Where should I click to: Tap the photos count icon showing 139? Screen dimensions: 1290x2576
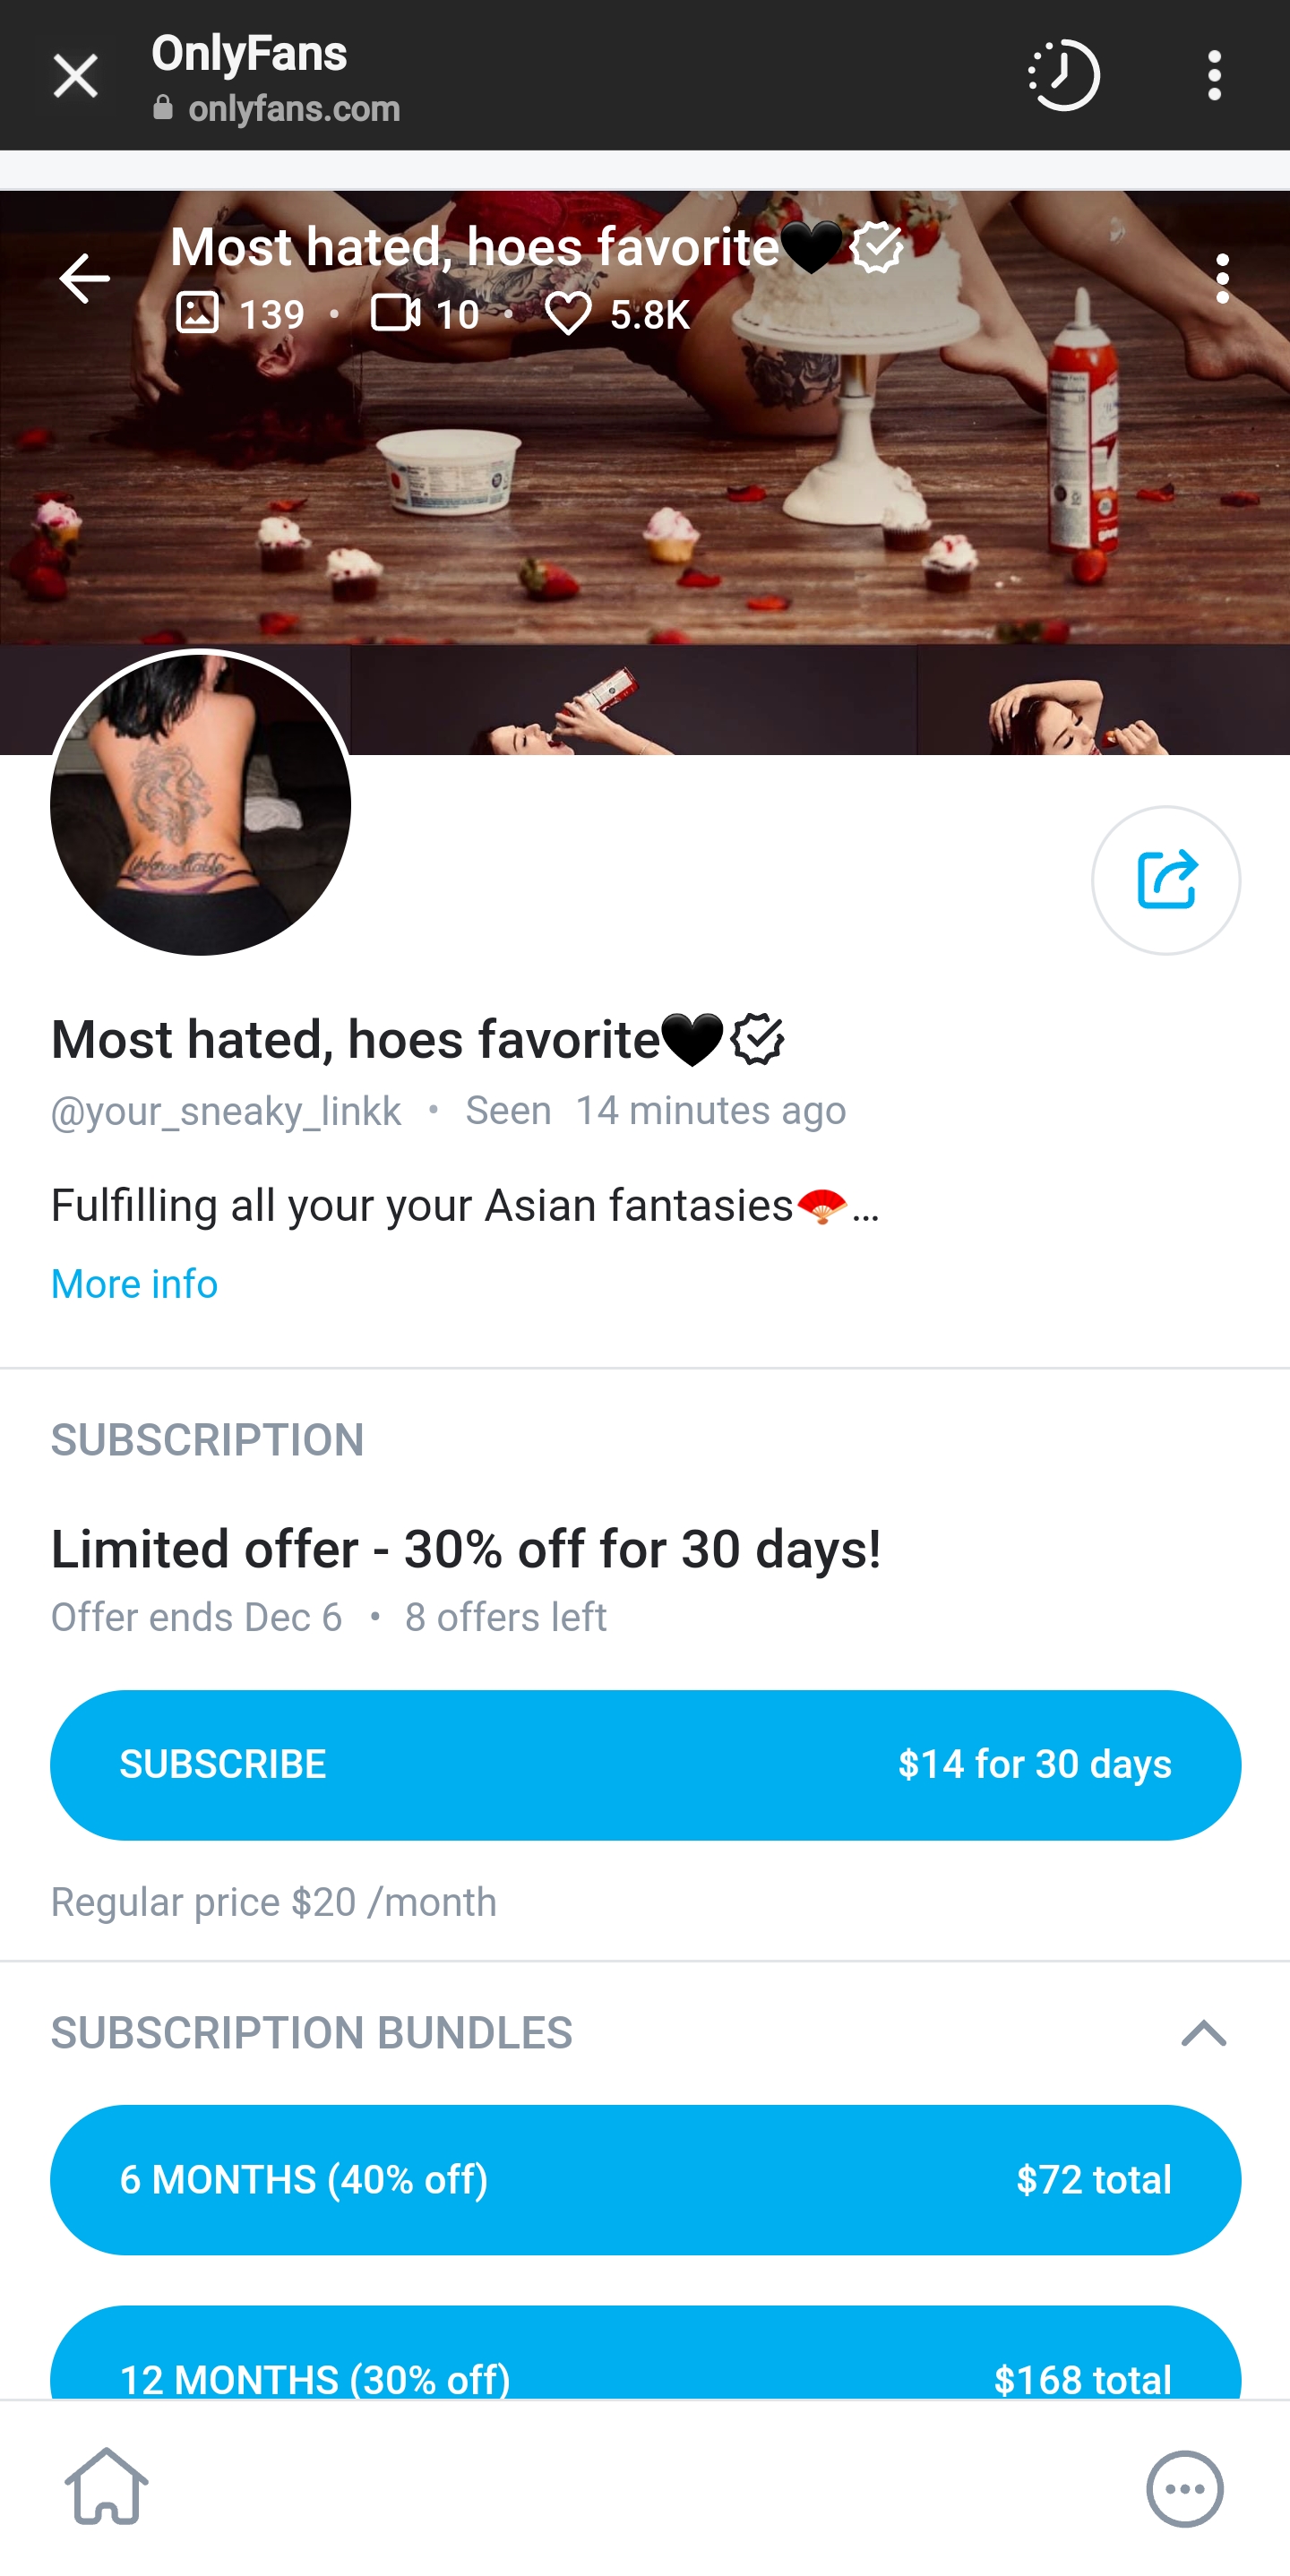[x=197, y=313]
